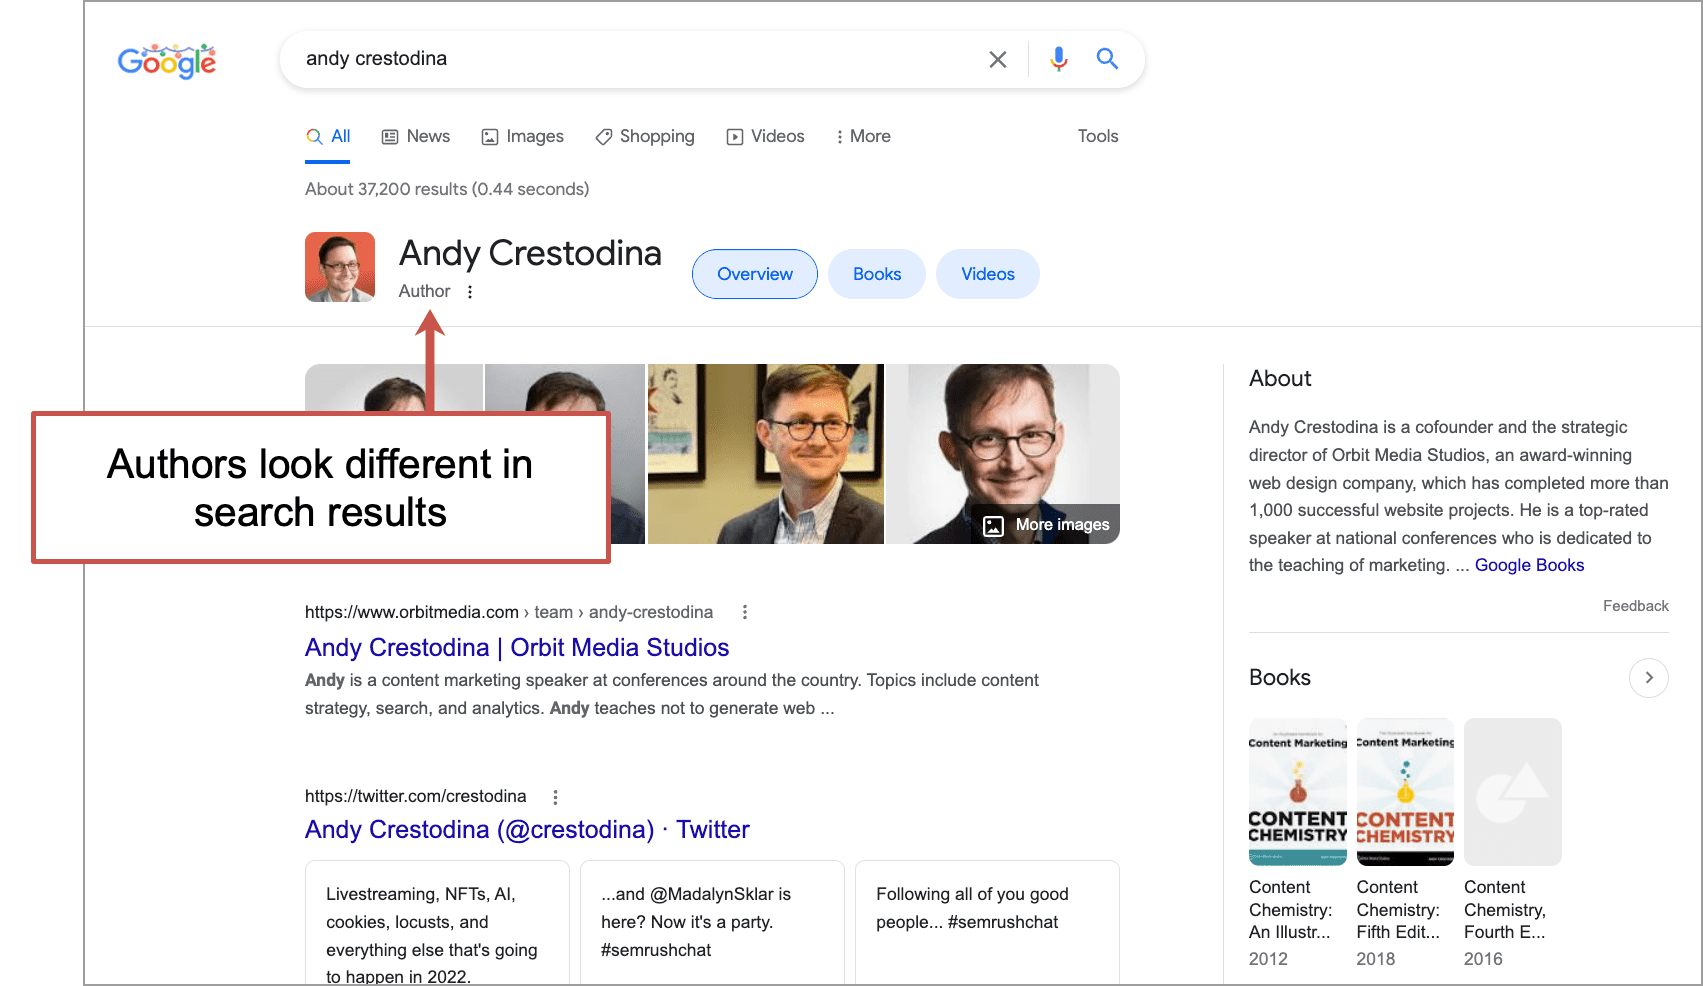Image resolution: width=1703 pixels, height=986 pixels.
Task: Click orbitmedia.com URL breadcrumb
Action: click(x=509, y=612)
